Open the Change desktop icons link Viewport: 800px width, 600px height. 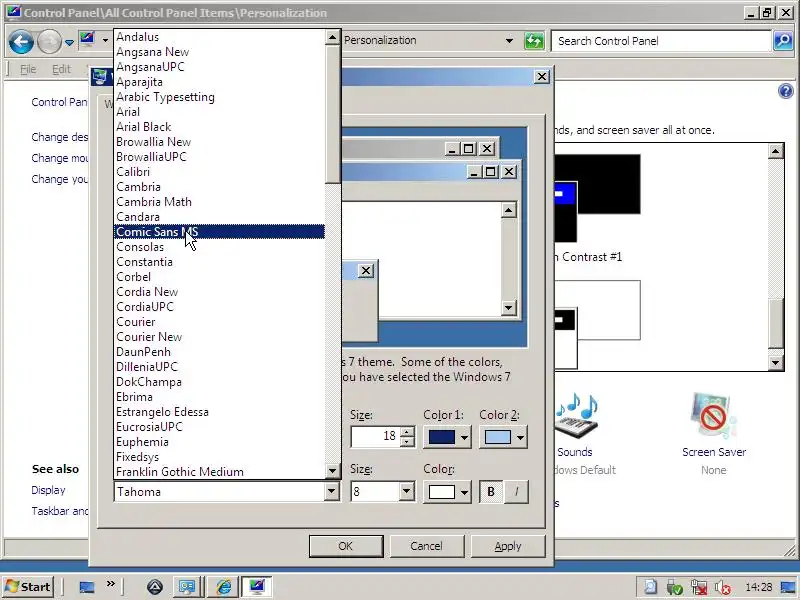pos(60,137)
